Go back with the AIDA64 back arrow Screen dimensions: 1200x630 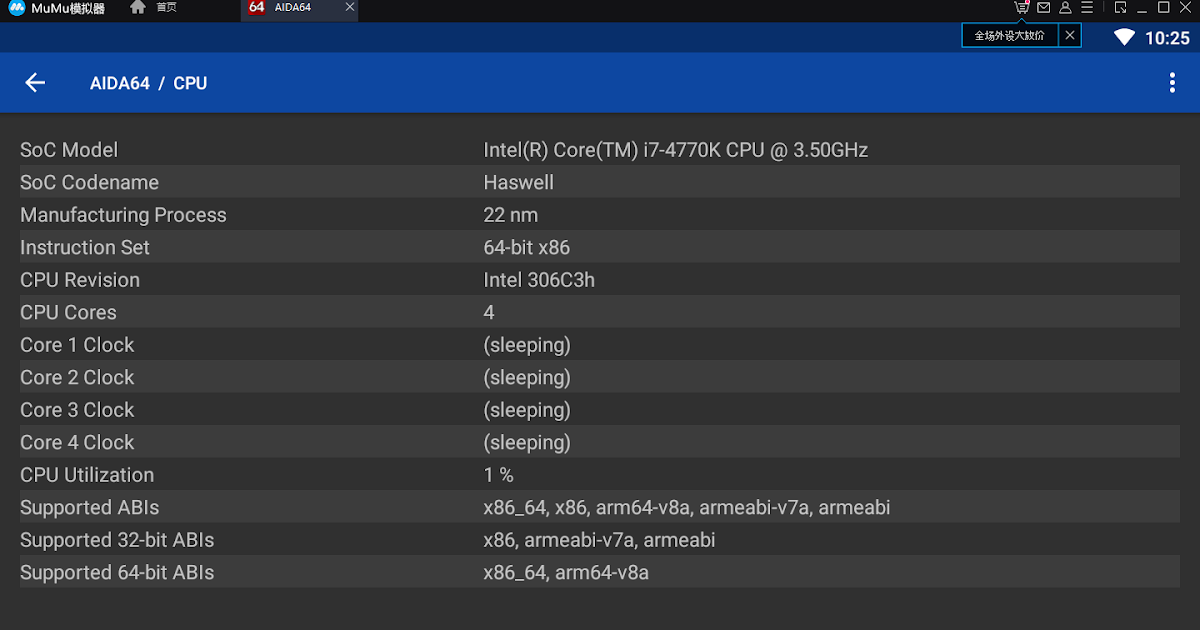coord(35,83)
